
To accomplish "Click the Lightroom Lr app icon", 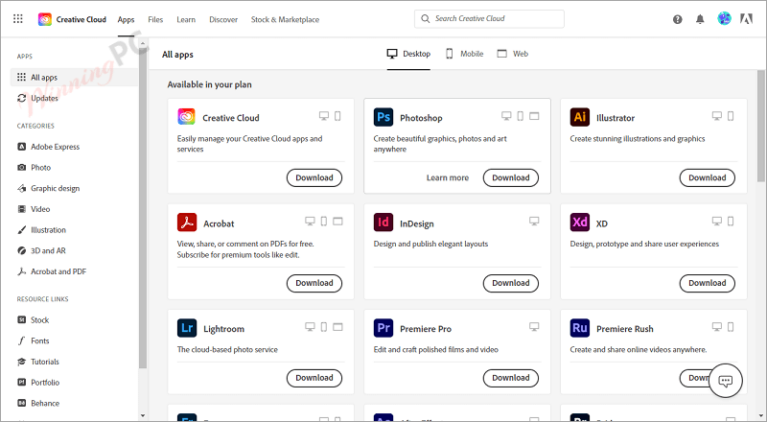I will point(187,328).
